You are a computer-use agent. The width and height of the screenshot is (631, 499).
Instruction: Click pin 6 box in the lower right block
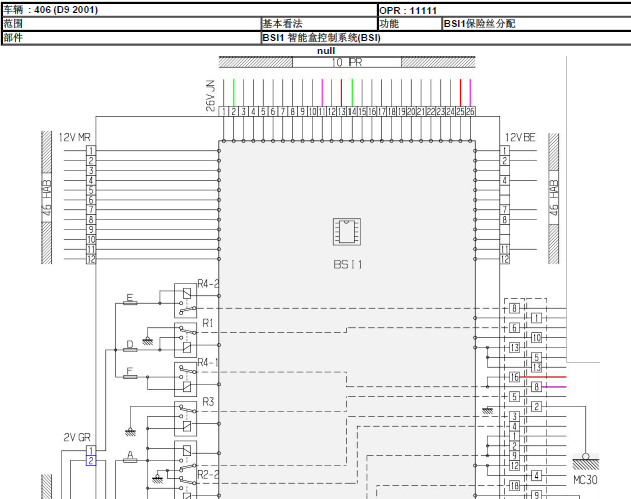point(514,328)
